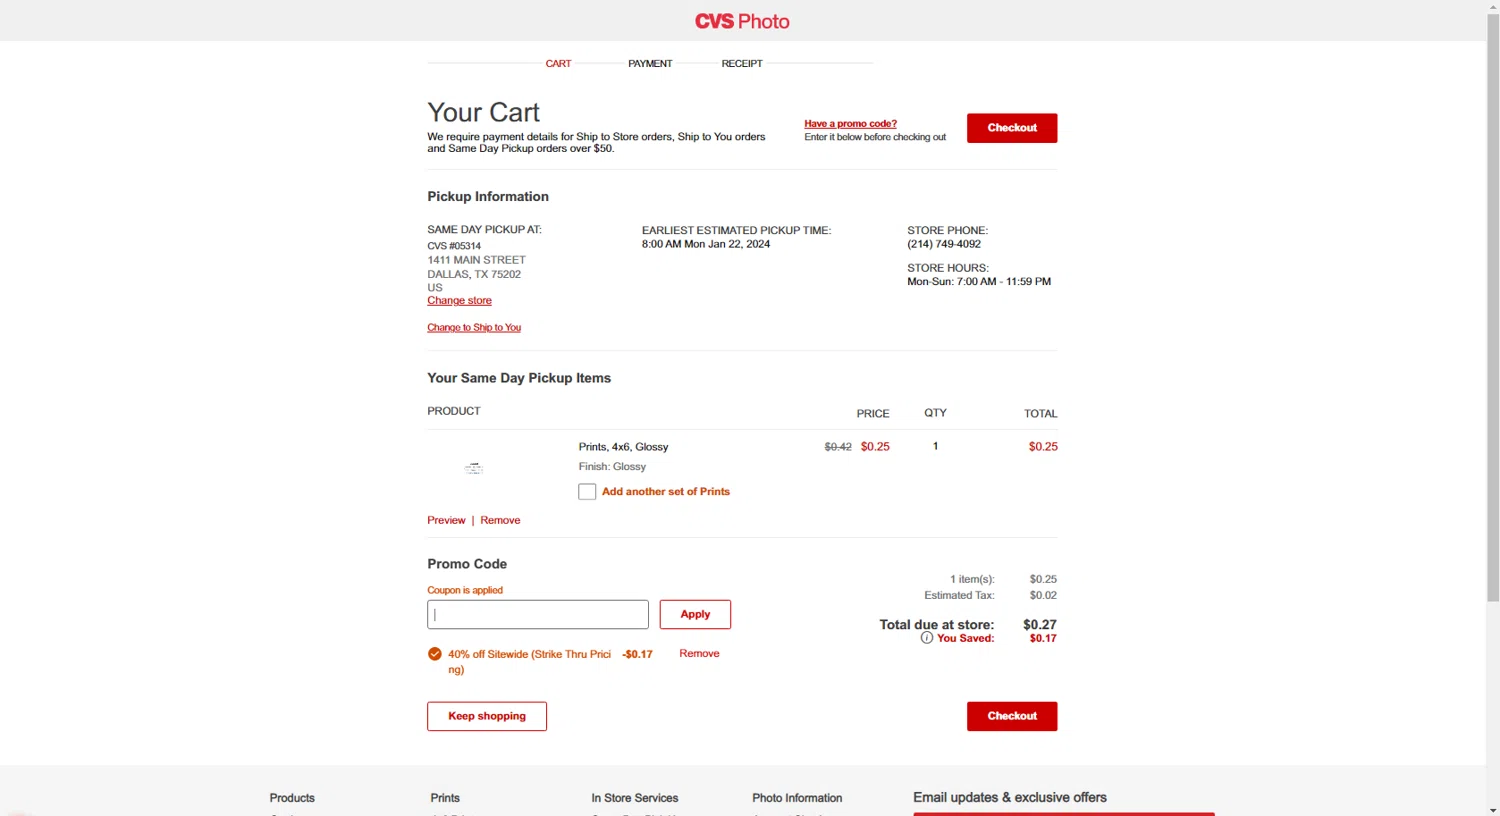Remove Prints 4x6 Glossy item

[x=500, y=520]
